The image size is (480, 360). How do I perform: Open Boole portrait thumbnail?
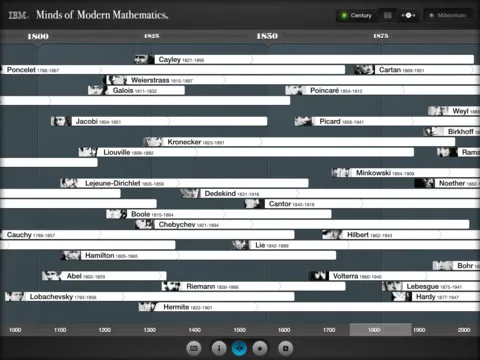[x=116, y=214]
